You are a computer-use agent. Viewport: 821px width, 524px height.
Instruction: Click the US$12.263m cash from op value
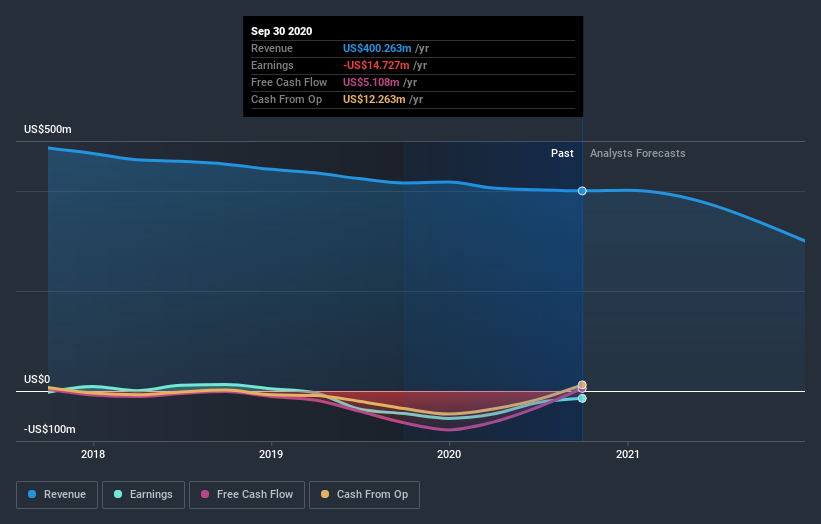(374, 99)
